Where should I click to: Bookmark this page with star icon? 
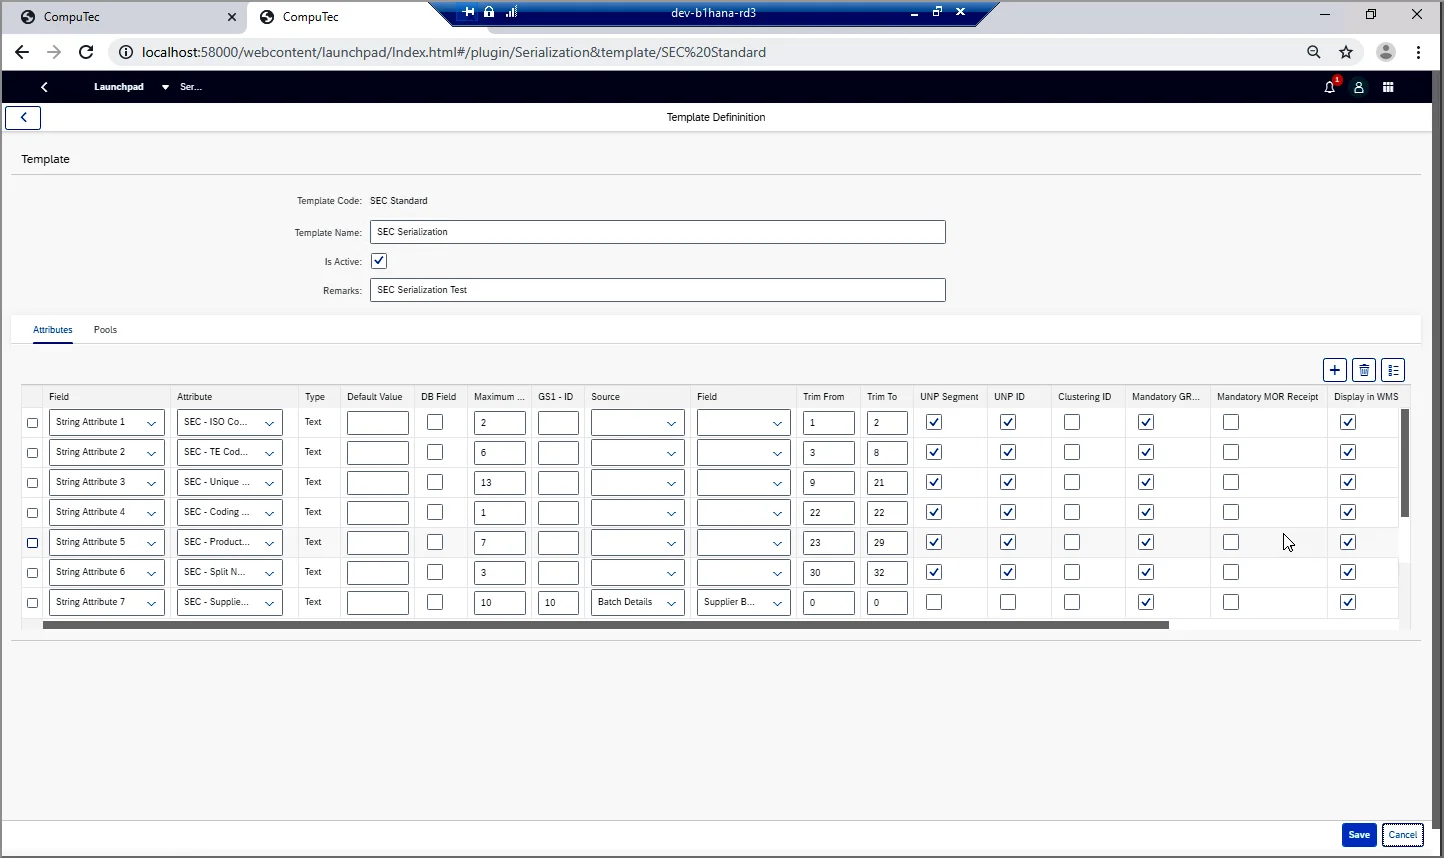coord(1346,52)
